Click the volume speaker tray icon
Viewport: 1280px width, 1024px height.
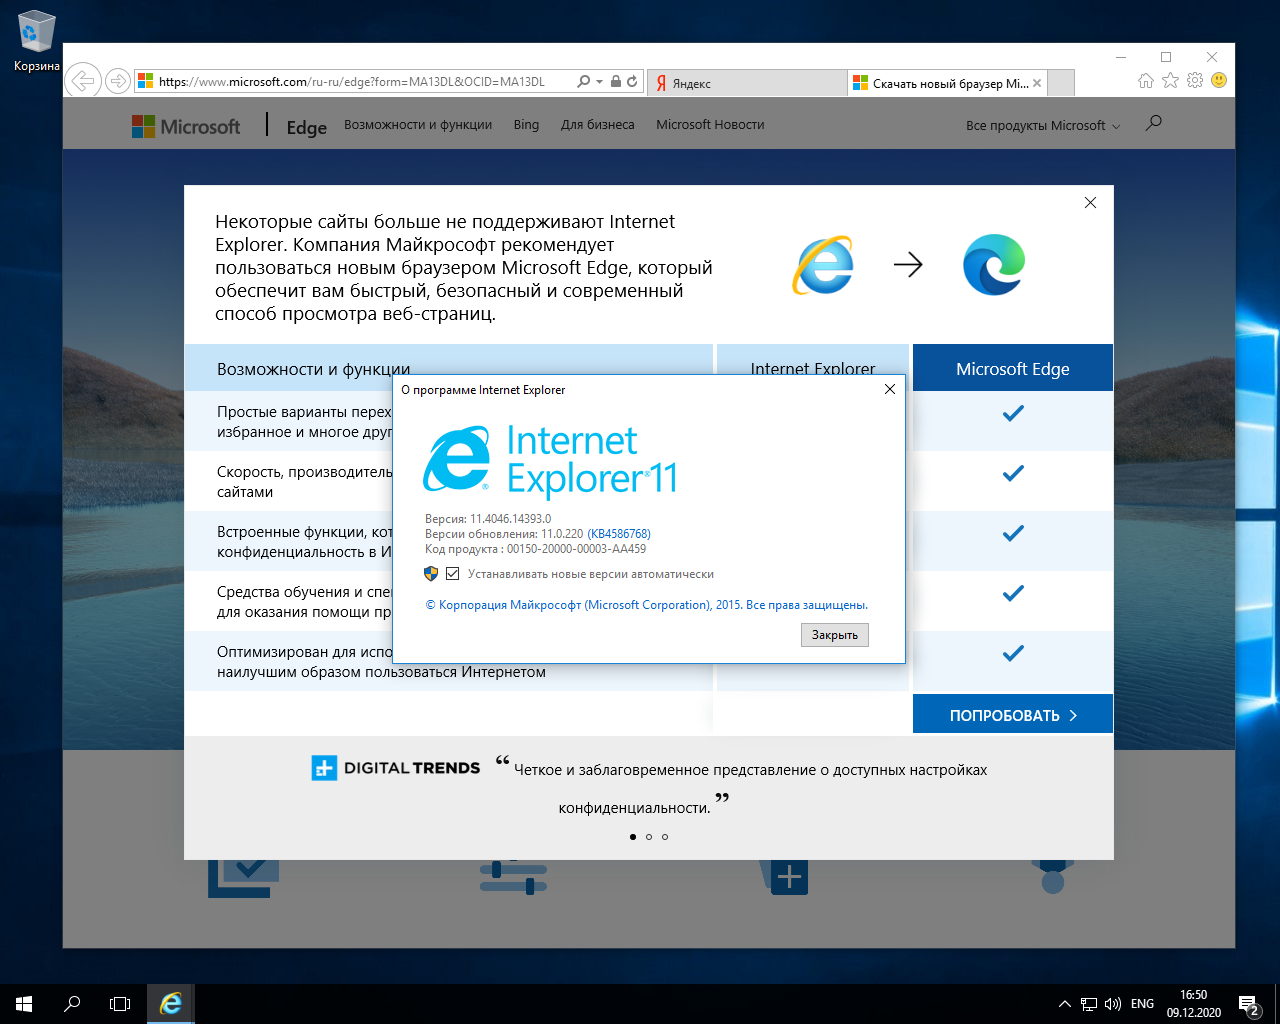1112,1004
